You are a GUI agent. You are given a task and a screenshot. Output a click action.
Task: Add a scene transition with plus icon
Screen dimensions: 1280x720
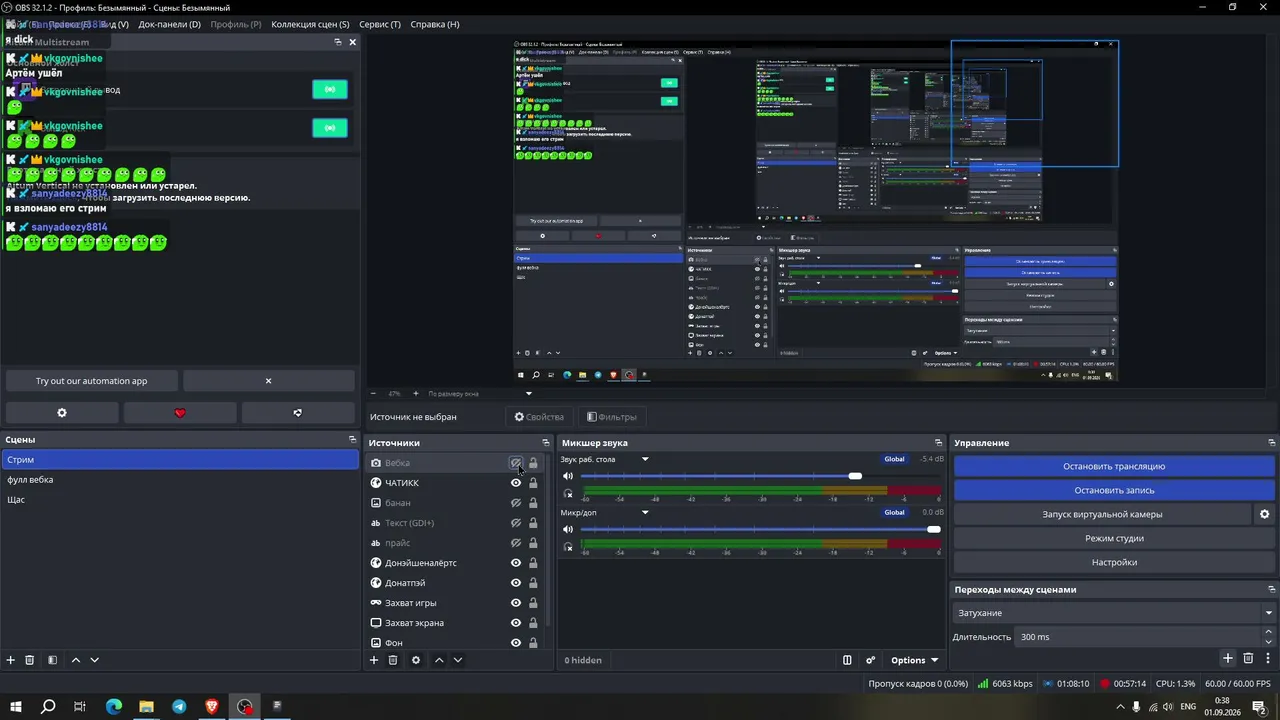pos(1228,658)
